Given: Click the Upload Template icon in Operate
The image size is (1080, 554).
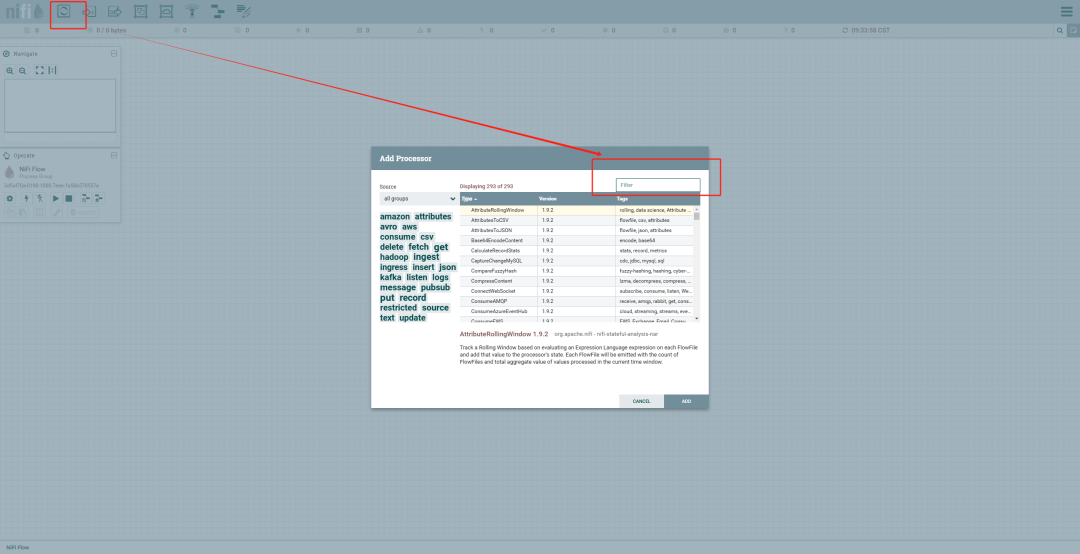Looking at the screenshot, I should (x=99, y=198).
